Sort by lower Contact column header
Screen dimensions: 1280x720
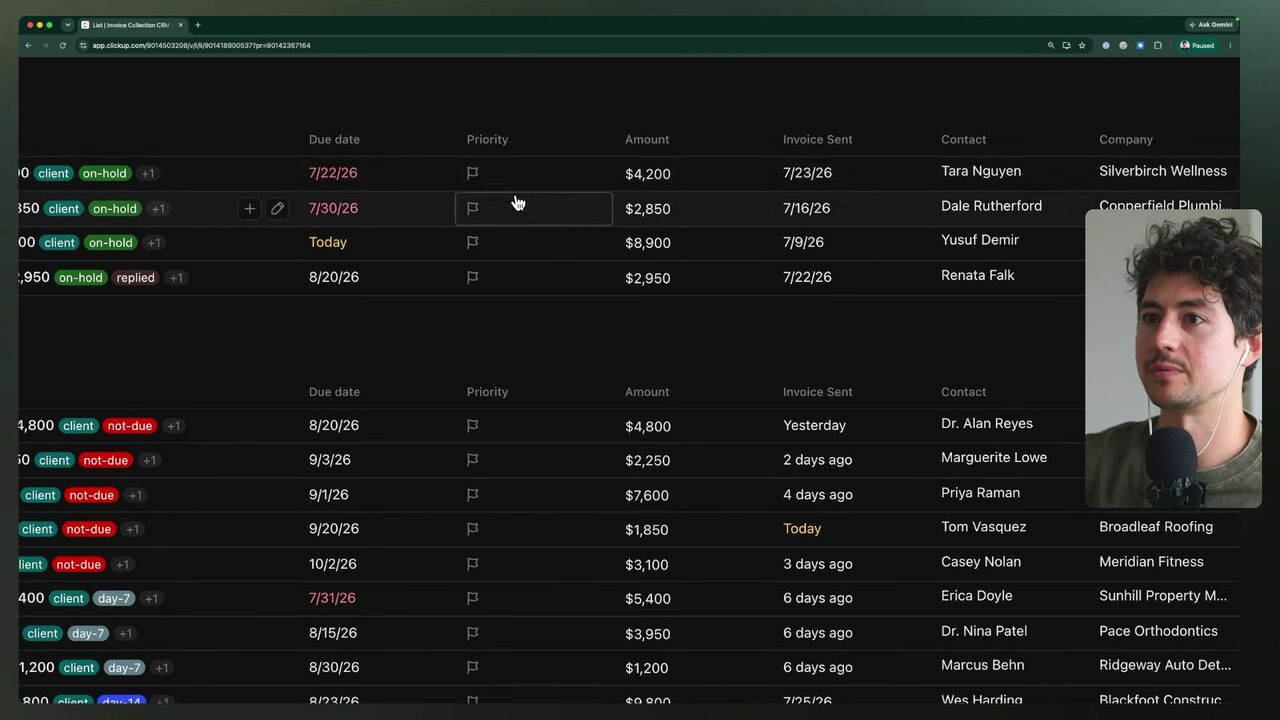(964, 392)
